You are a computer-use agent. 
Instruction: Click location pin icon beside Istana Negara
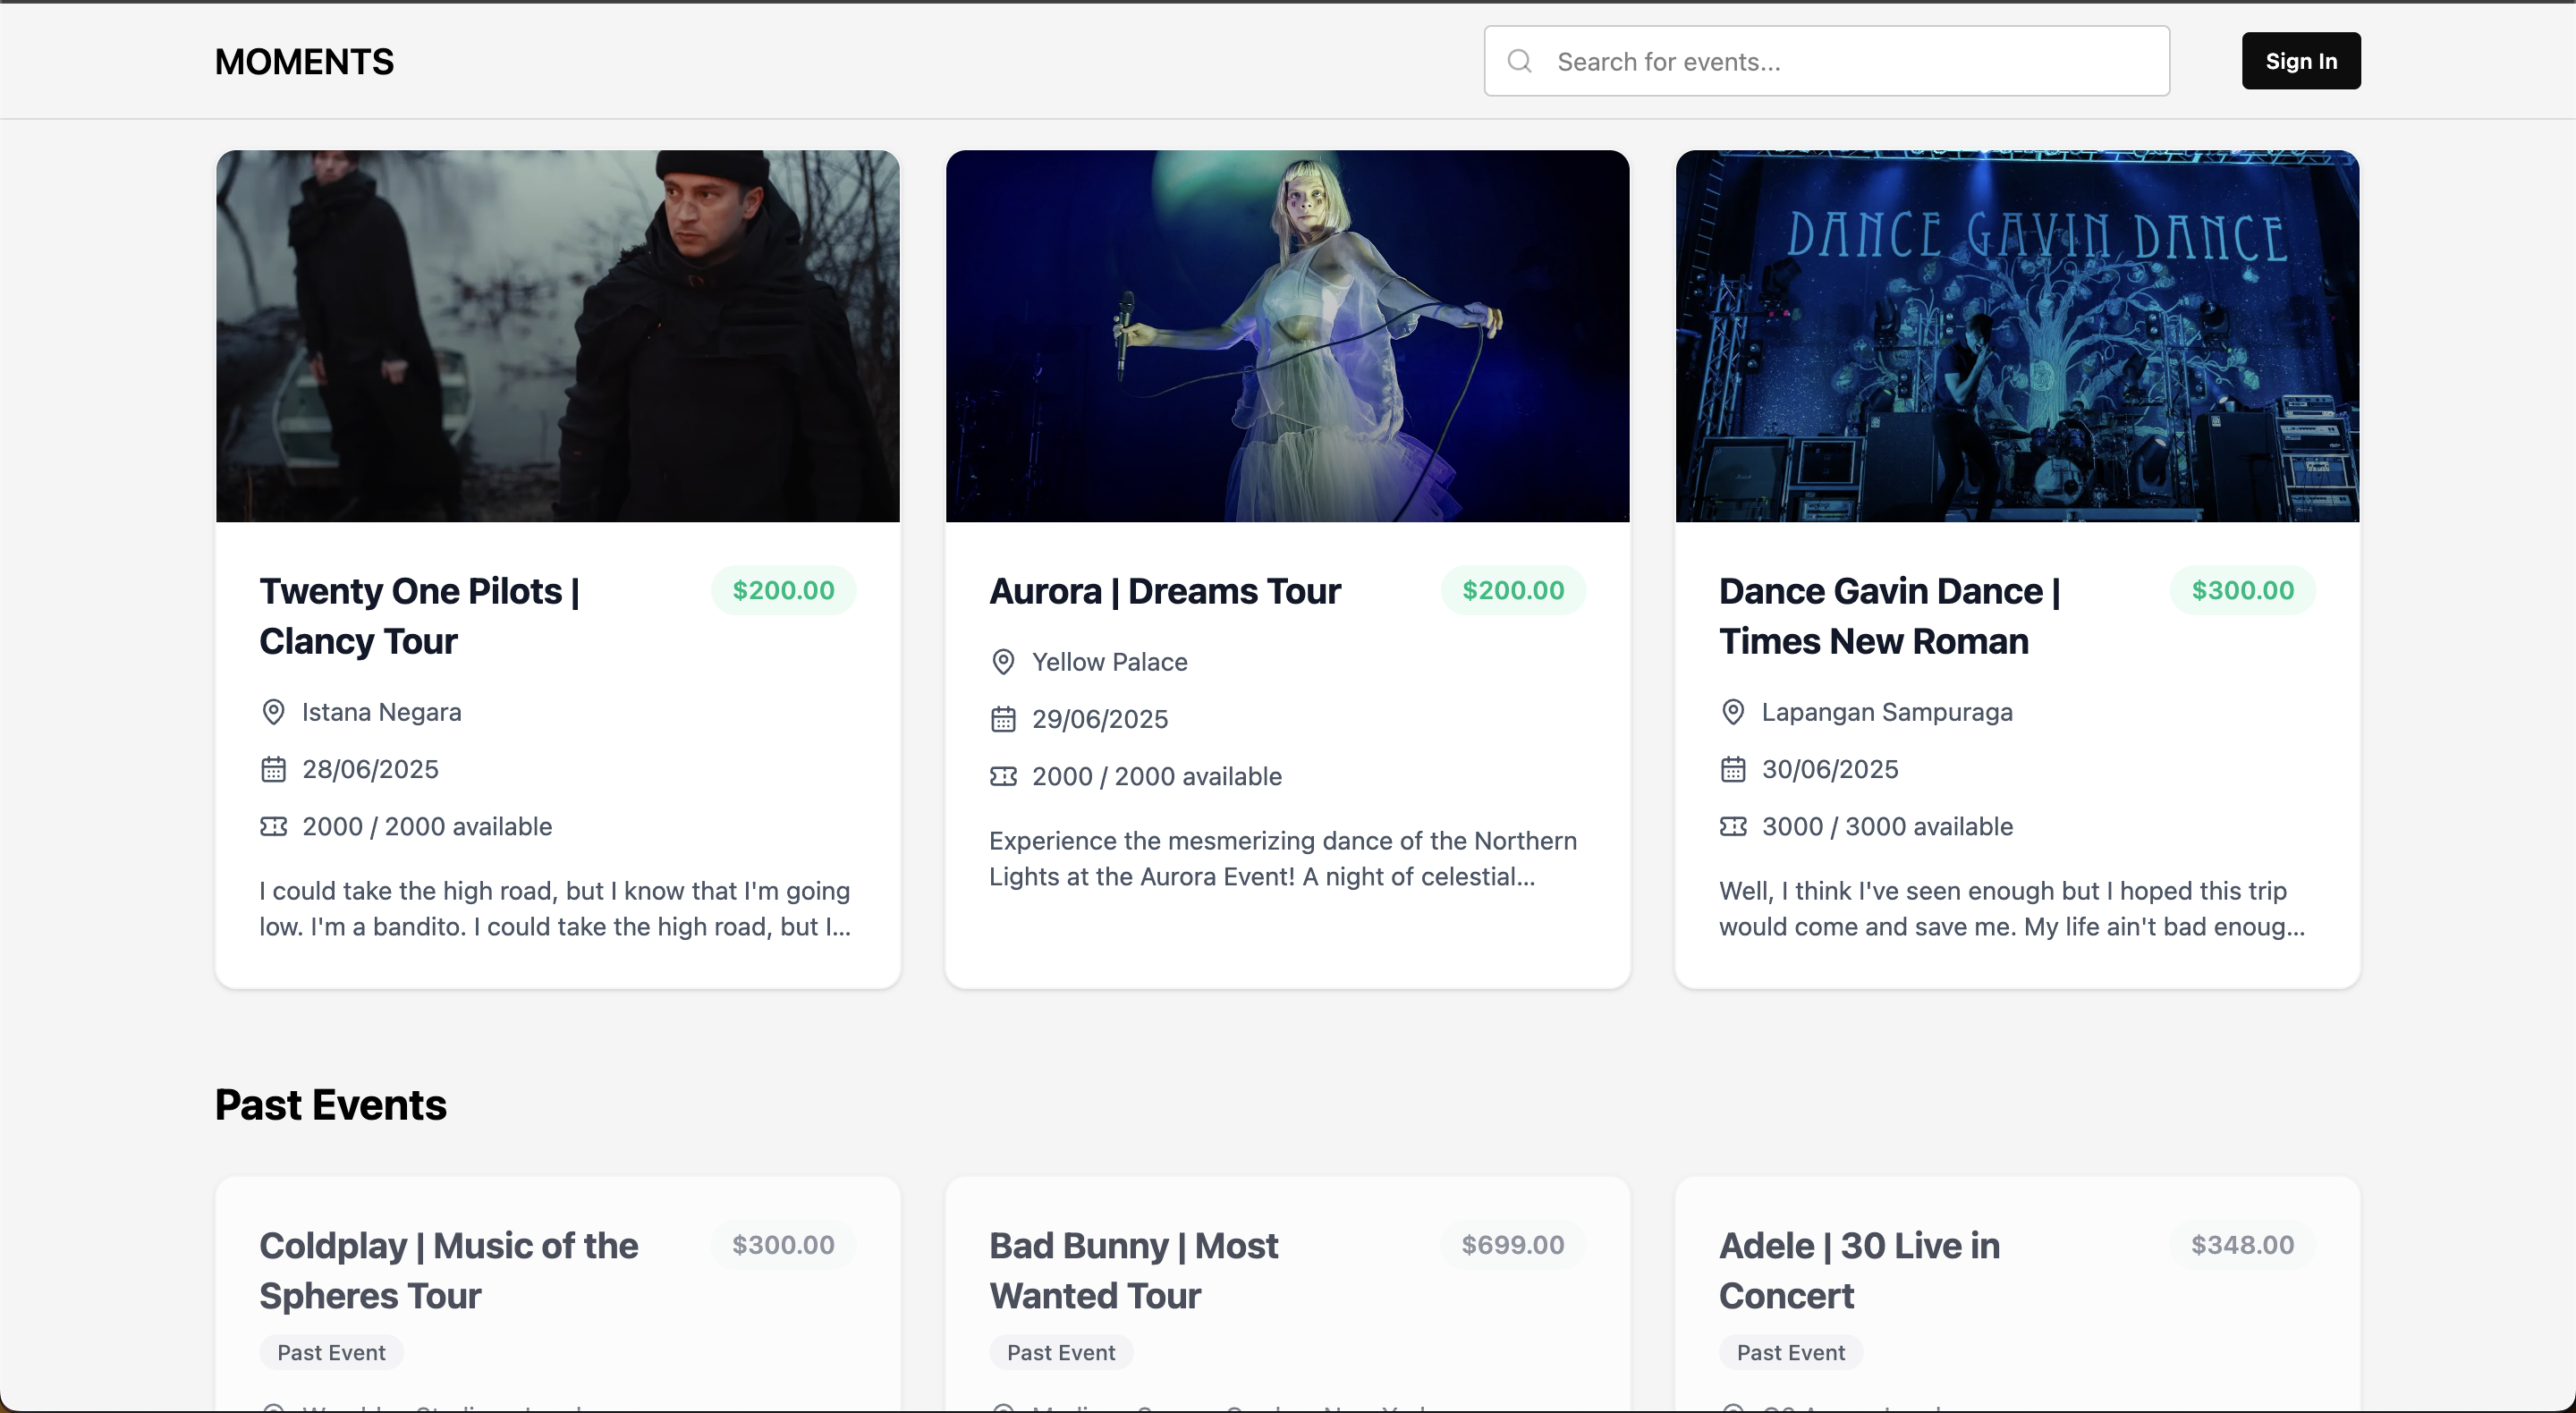click(273, 712)
